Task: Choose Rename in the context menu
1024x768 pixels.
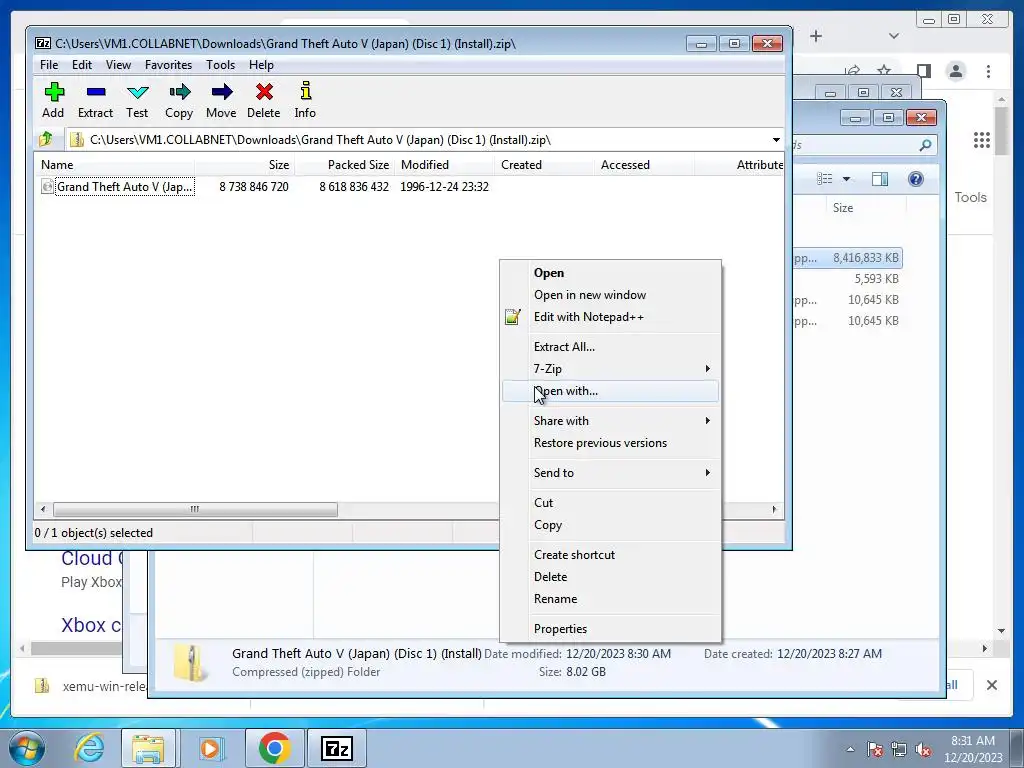Action: pyautogui.click(x=610, y=599)
